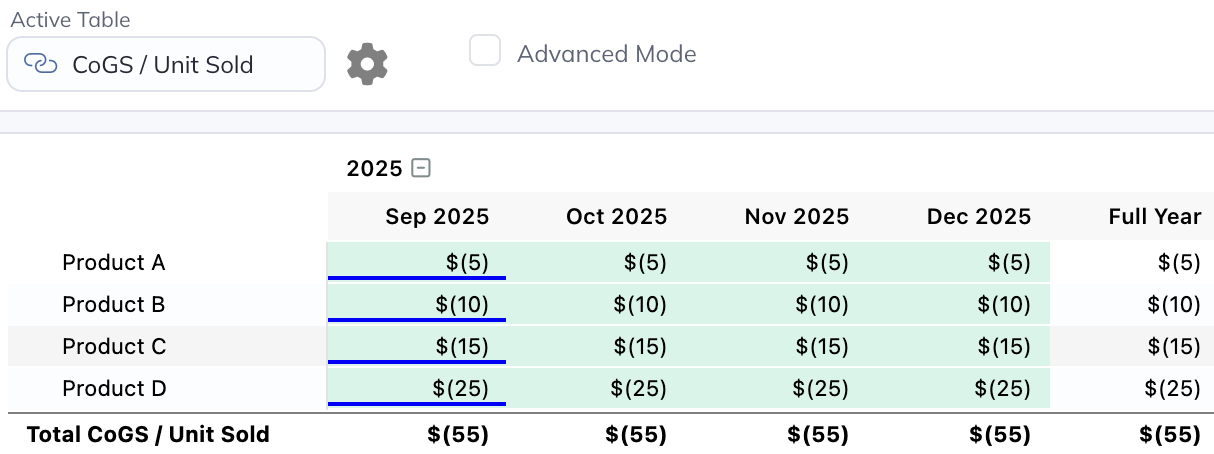The width and height of the screenshot is (1214, 454).
Task: Select the Dec 2025 column header
Action: point(978,216)
